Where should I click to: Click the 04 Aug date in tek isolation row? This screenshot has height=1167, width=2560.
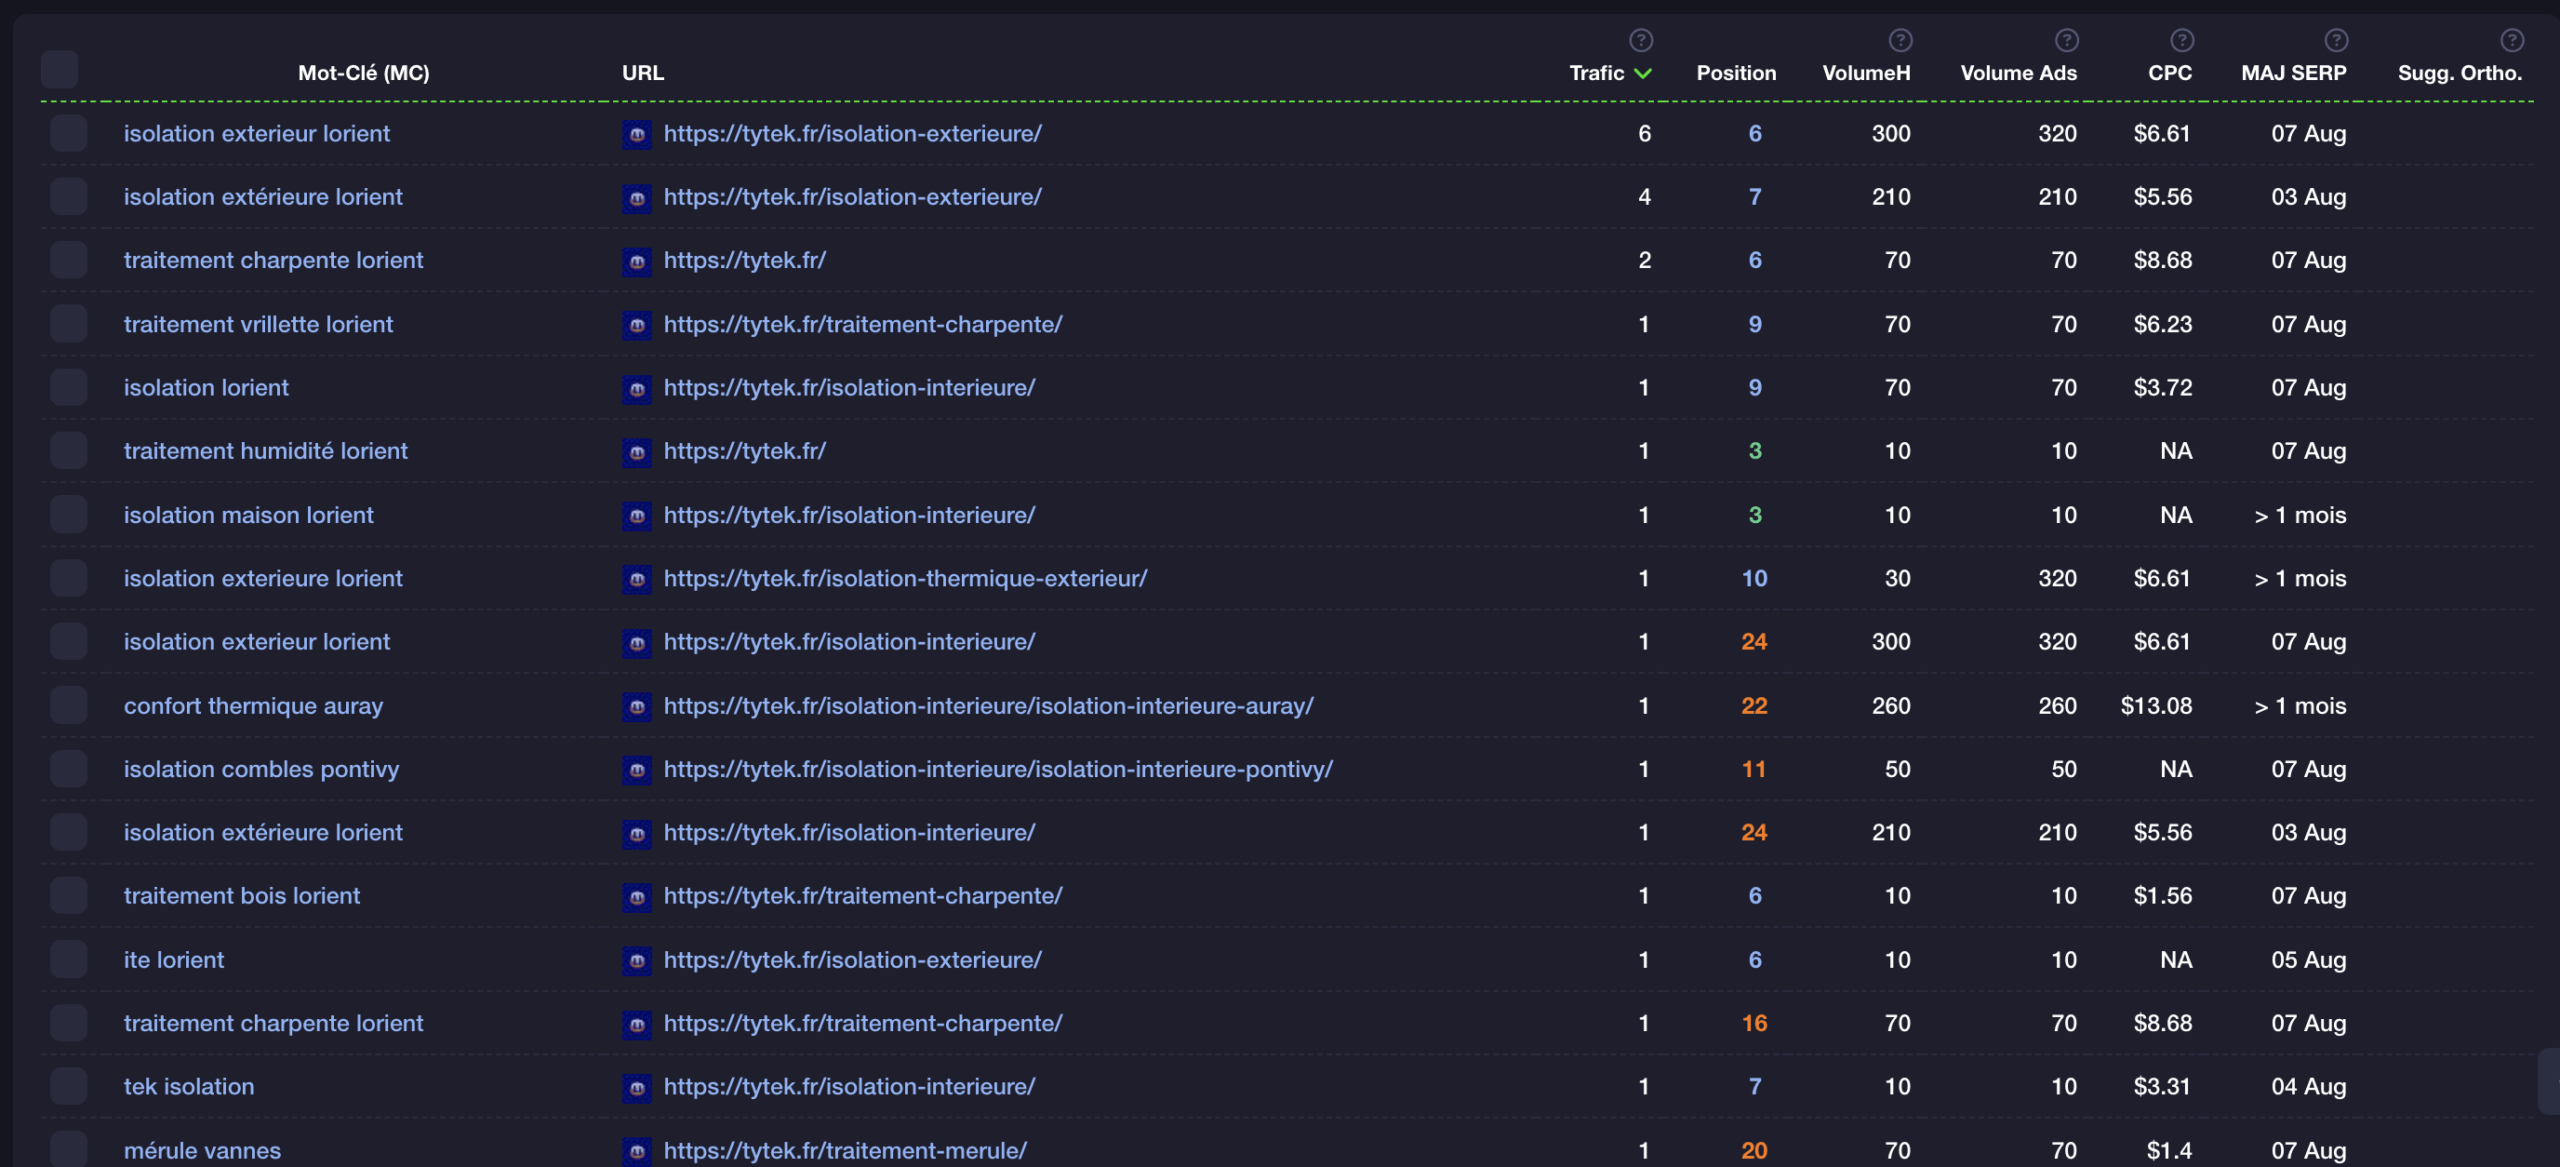[2308, 1086]
